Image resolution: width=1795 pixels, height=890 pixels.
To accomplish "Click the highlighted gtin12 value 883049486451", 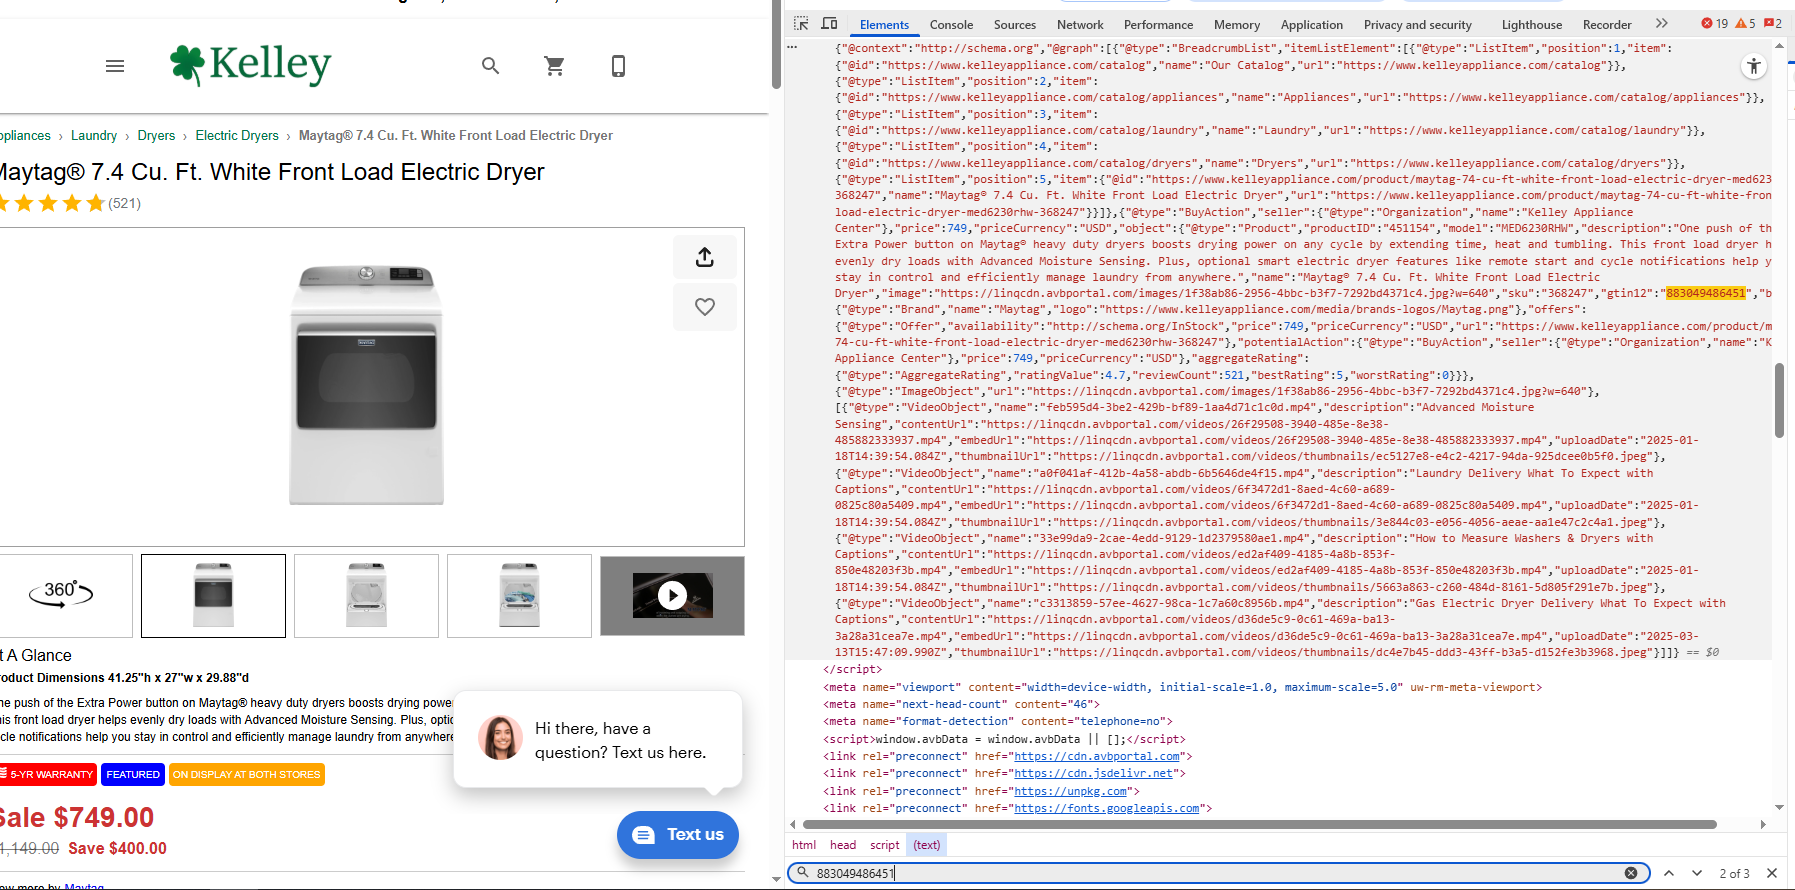I will coord(1705,294).
